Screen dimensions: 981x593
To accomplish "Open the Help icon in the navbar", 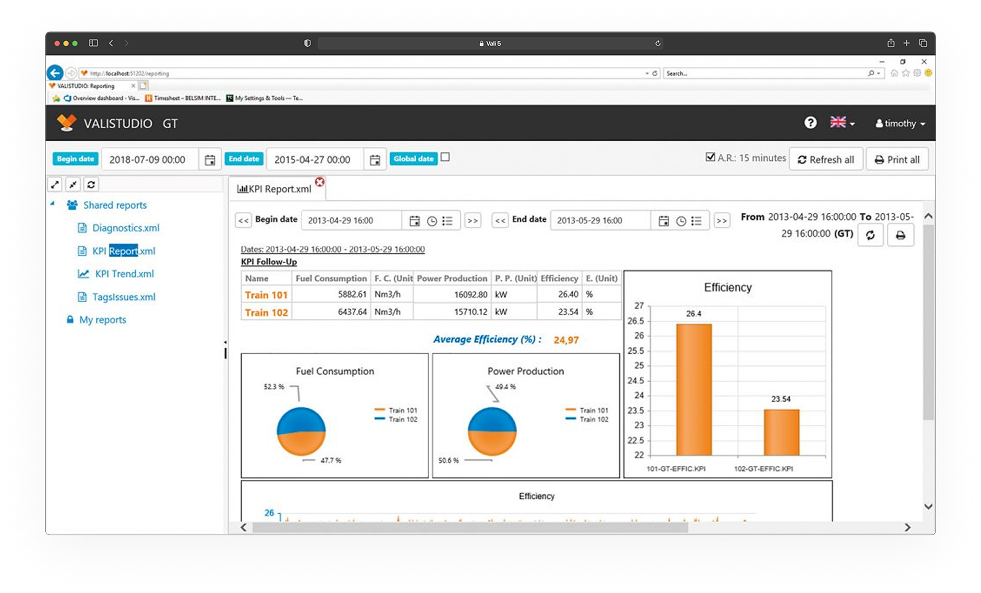I will (x=810, y=123).
